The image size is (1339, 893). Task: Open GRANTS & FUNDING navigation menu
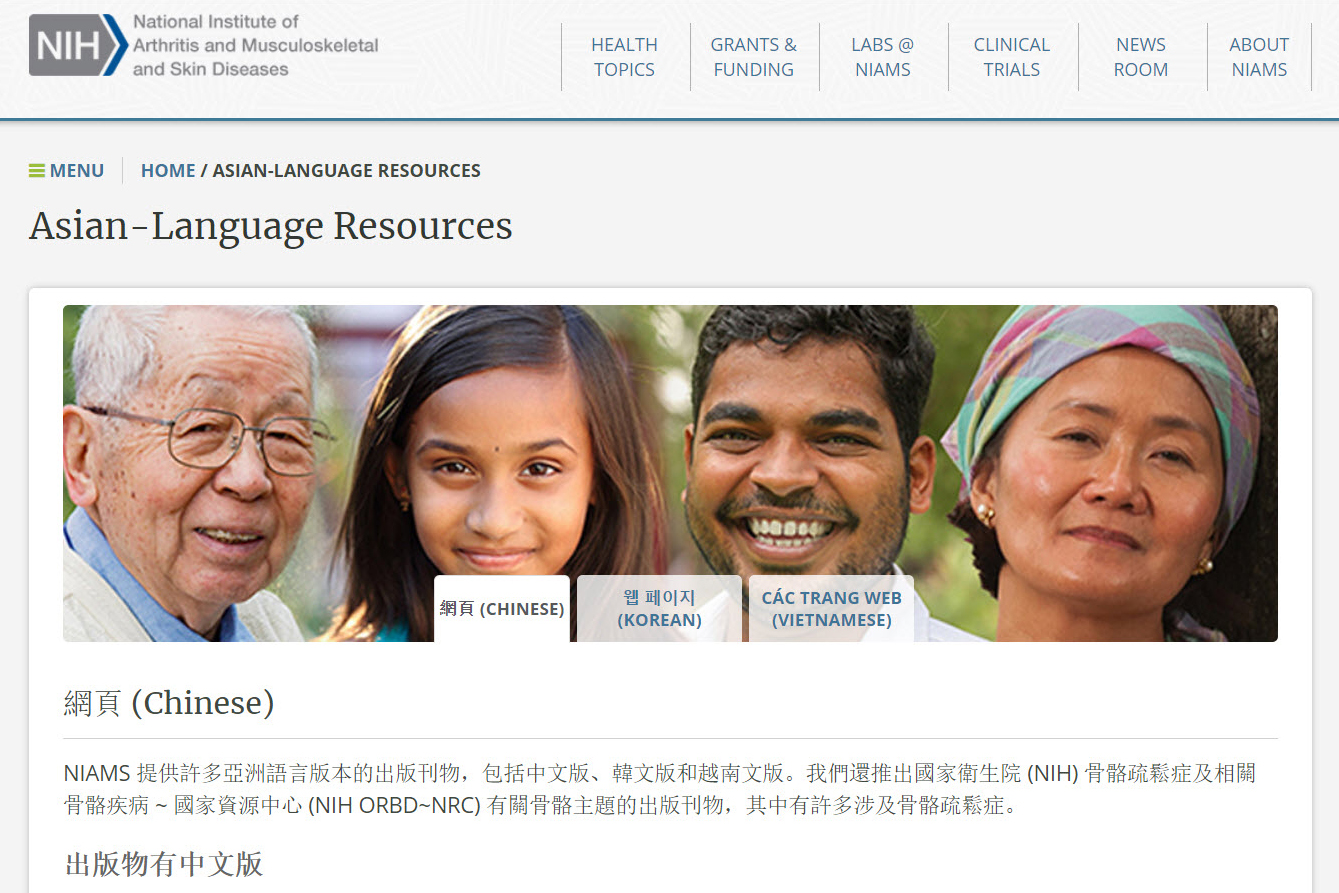pos(754,57)
